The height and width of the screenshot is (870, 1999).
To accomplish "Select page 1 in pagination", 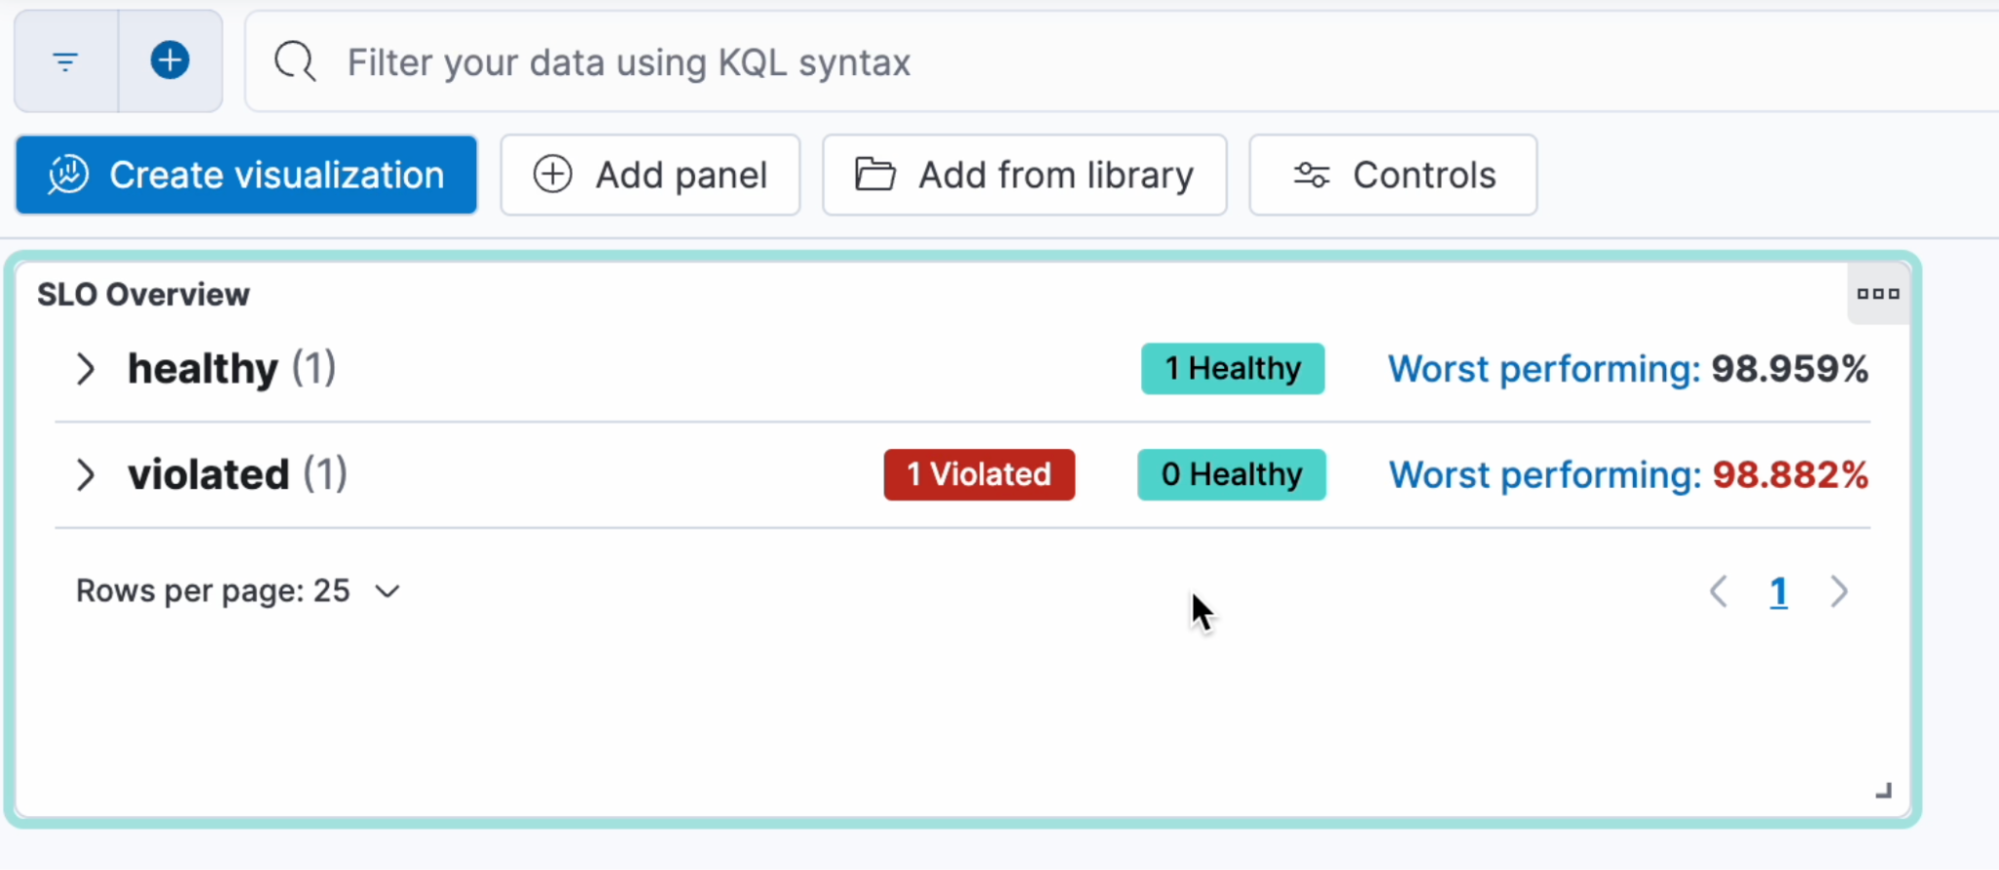I will pyautogui.click(x=1778, y=592).
